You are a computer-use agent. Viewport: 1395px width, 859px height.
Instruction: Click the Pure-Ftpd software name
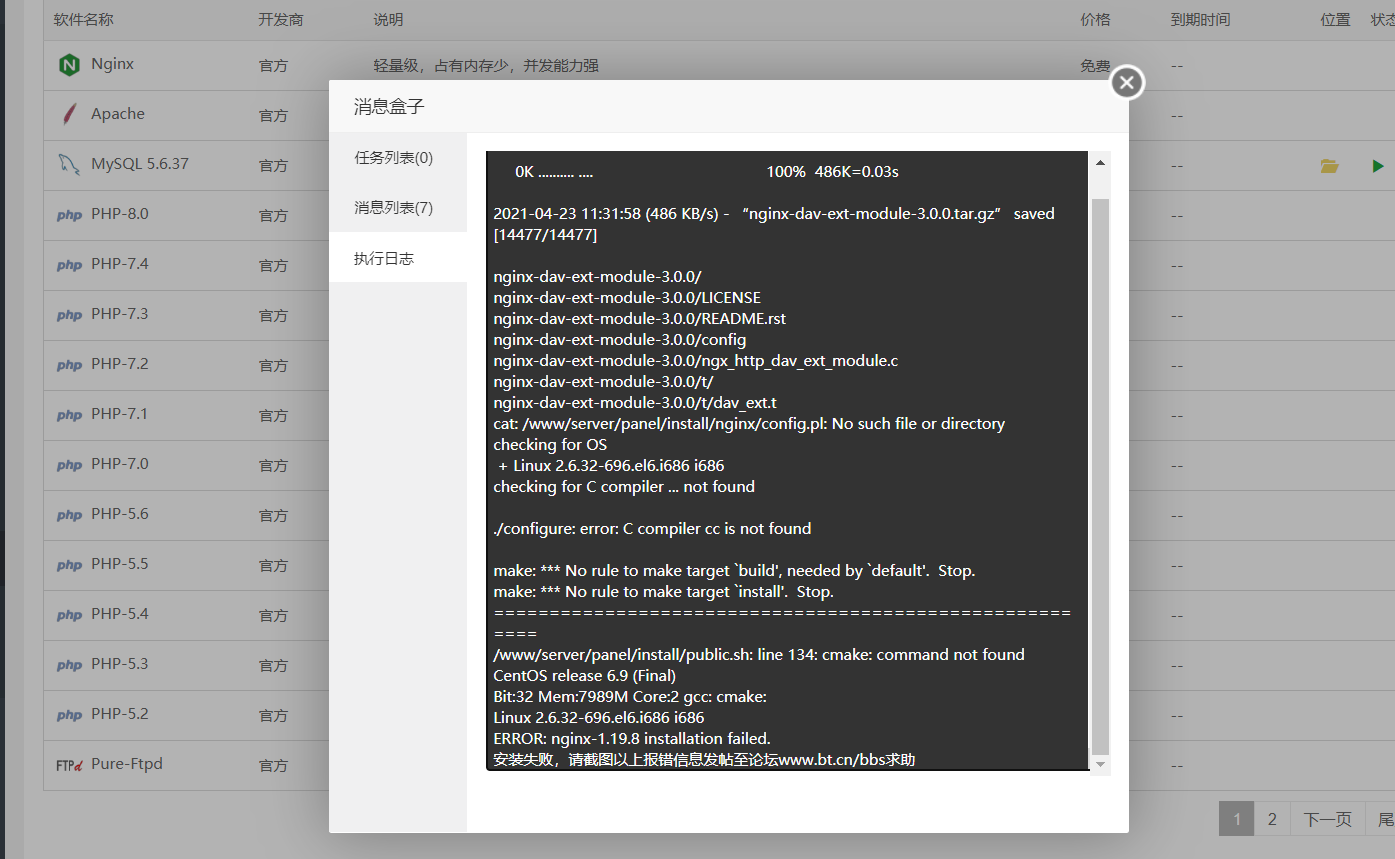click(x=127, y=764)
